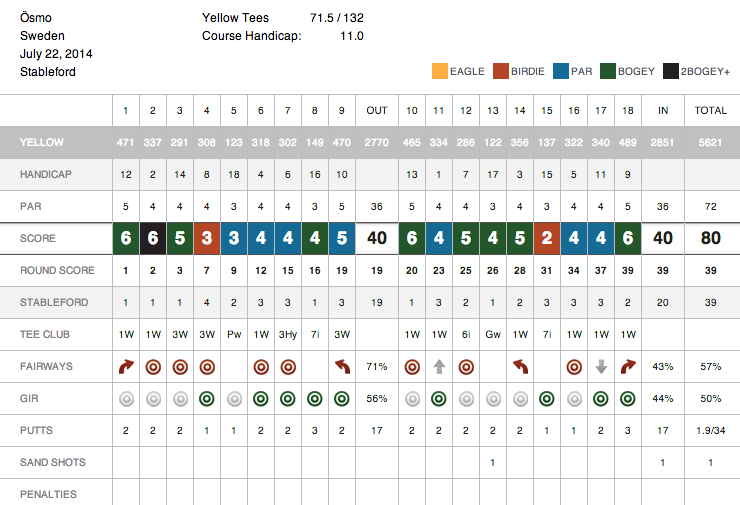Click the orange EAGLE legend swatch

(x=440, y=71)
